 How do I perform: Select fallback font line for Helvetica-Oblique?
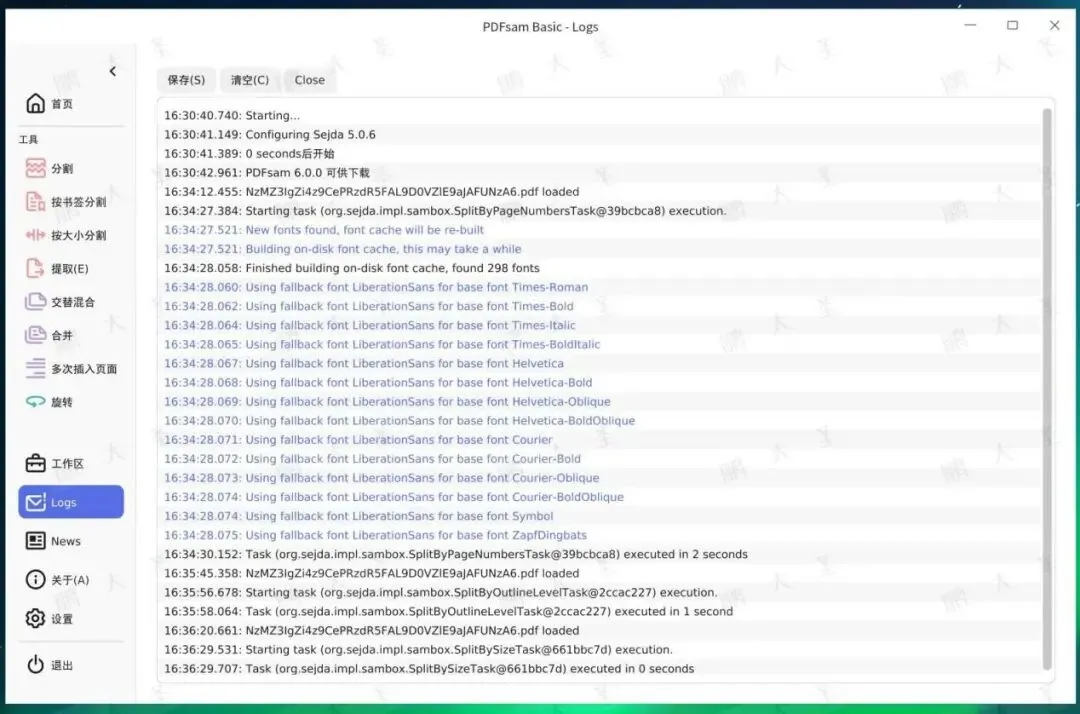pyautogui.click(x=599, y=401)
